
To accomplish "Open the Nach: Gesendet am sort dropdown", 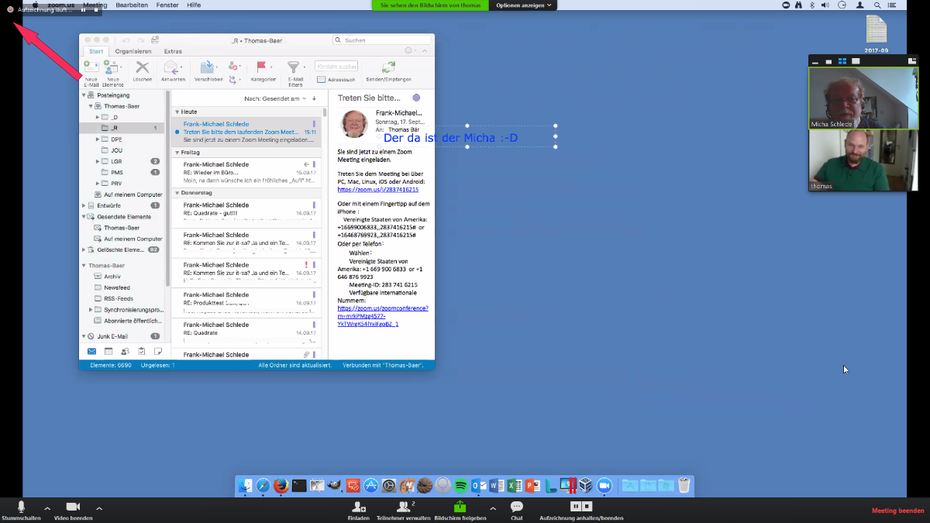I will coord(275,98).
